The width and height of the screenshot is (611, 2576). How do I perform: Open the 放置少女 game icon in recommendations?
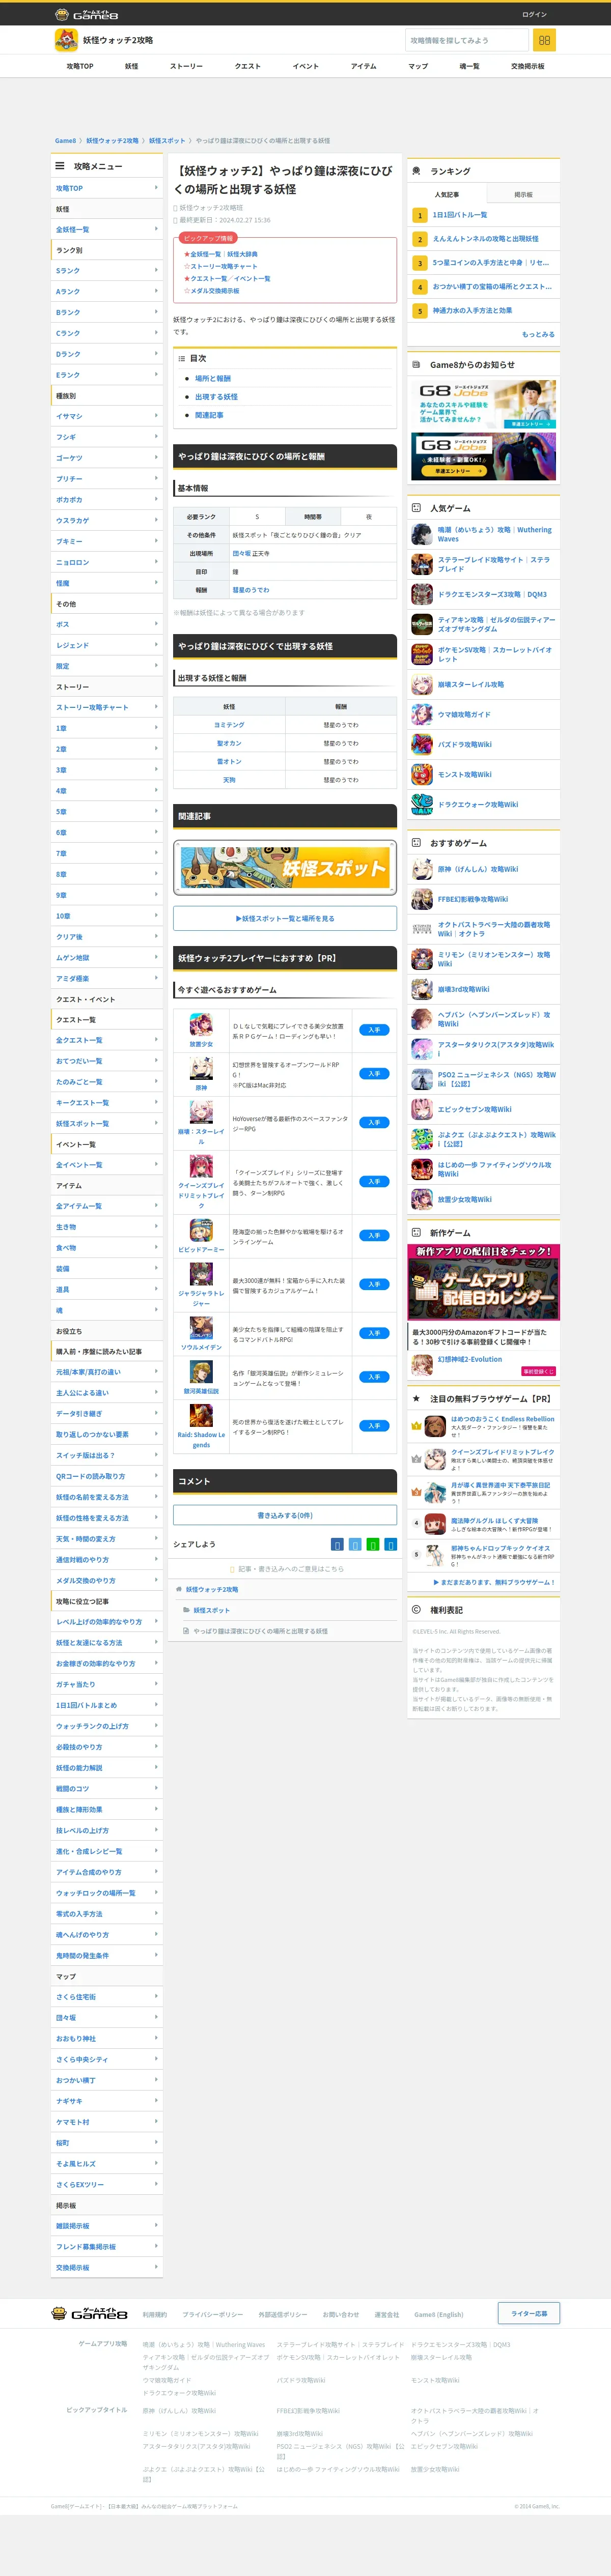201,1023
